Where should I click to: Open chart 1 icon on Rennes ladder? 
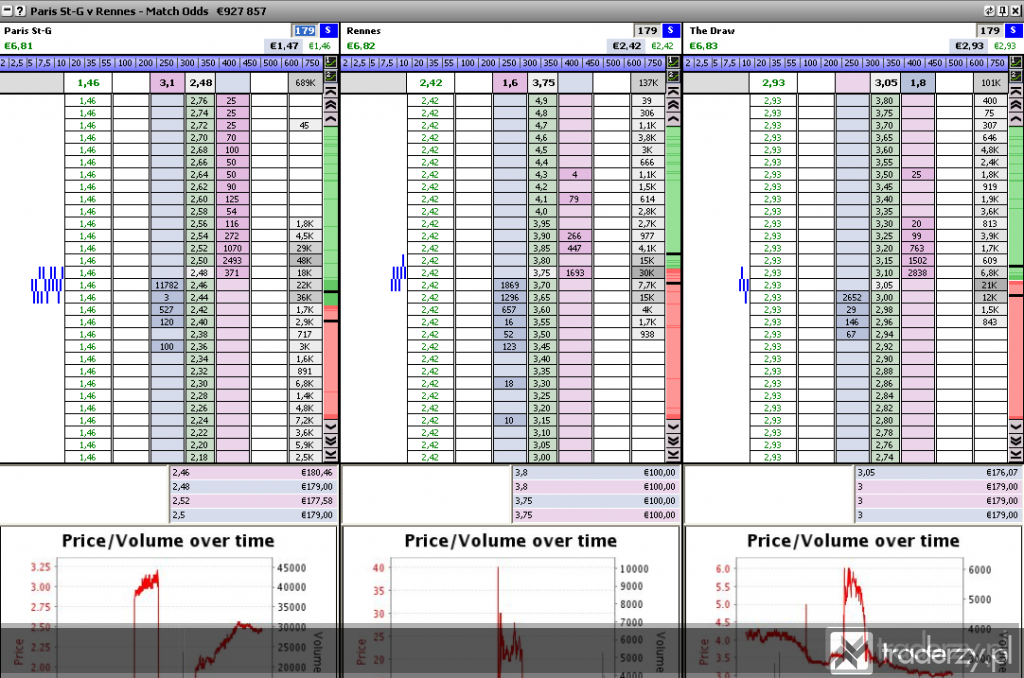(673, 63)
